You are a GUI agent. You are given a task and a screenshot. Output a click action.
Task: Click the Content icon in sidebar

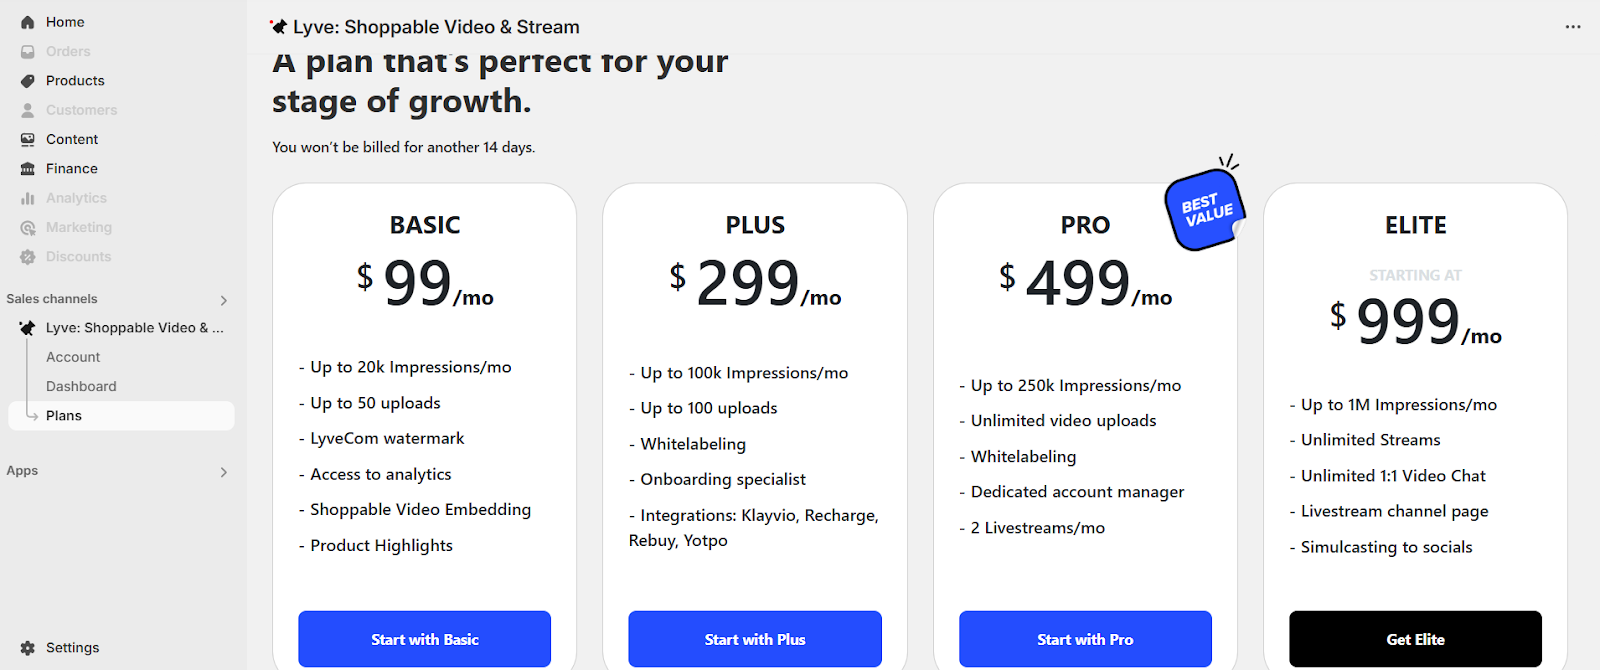pos(28,140)
